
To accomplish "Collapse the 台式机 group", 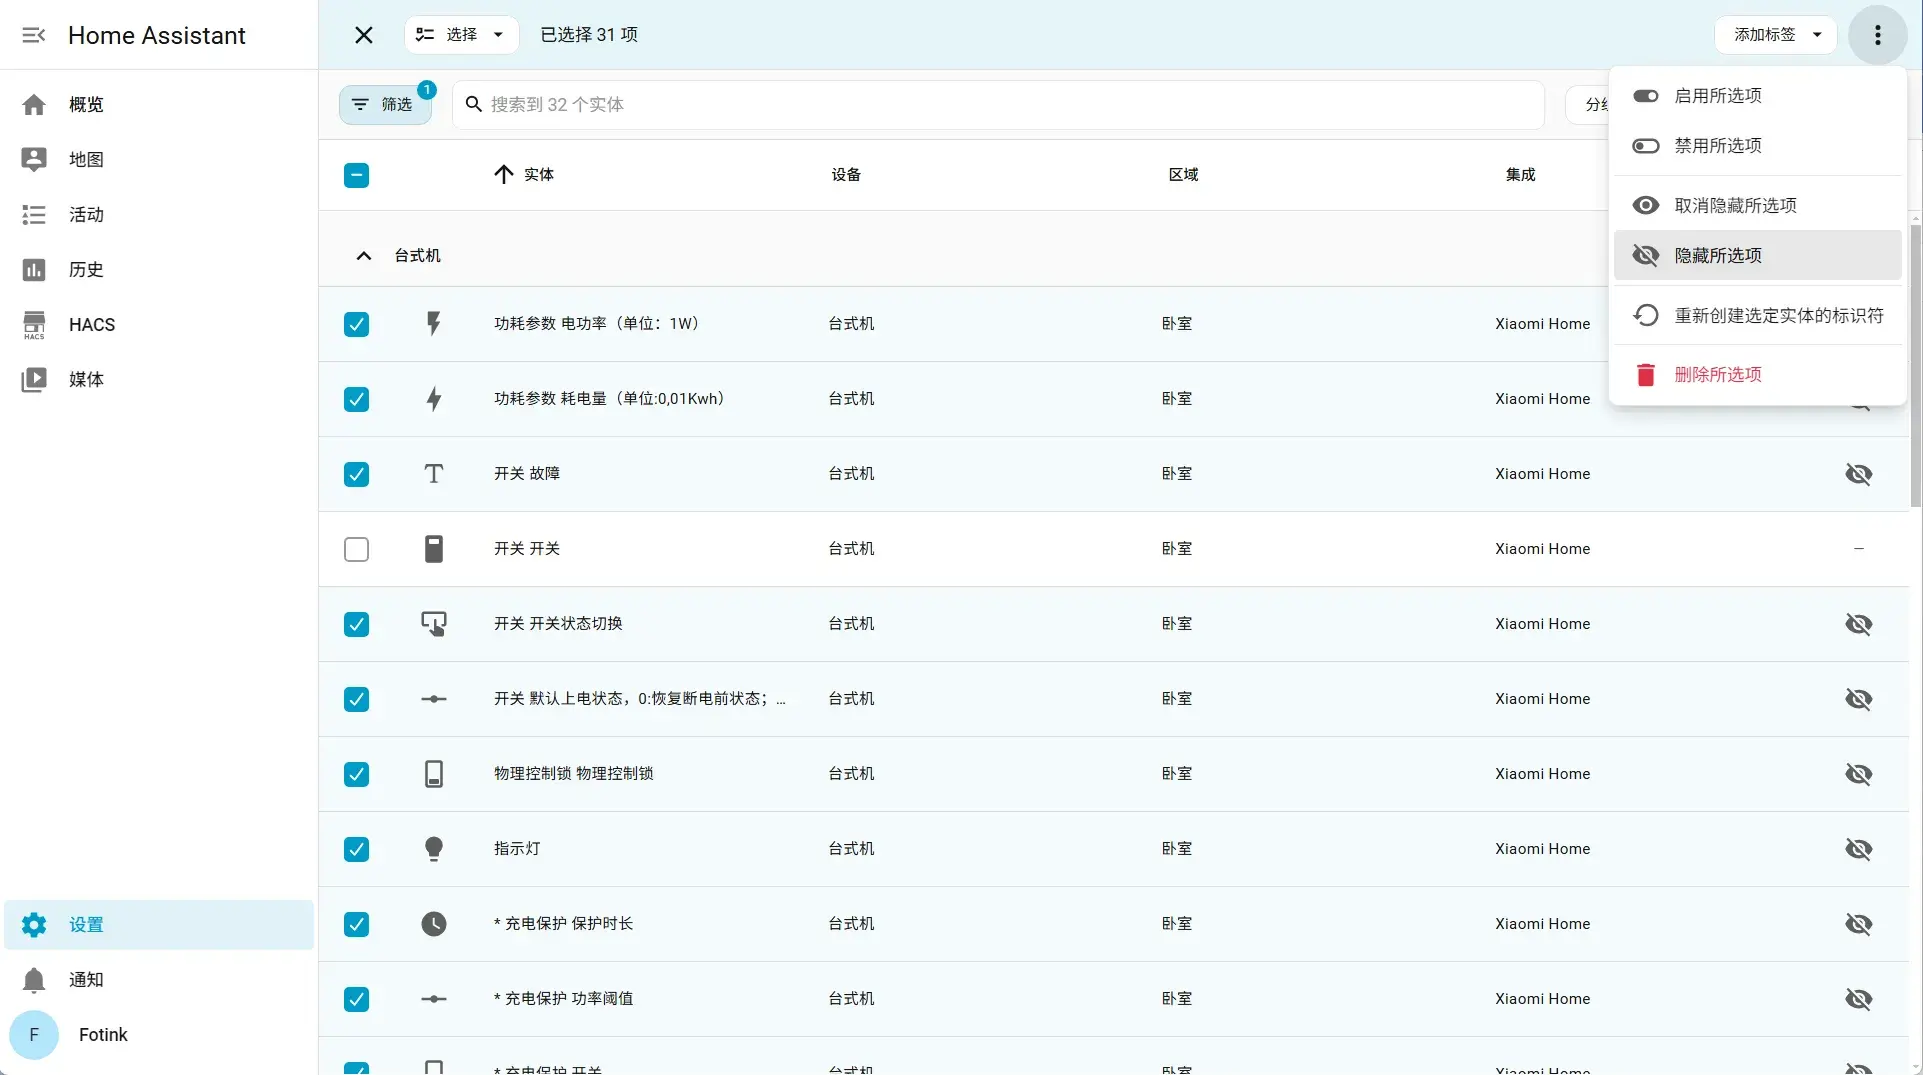I will [364, 256].
